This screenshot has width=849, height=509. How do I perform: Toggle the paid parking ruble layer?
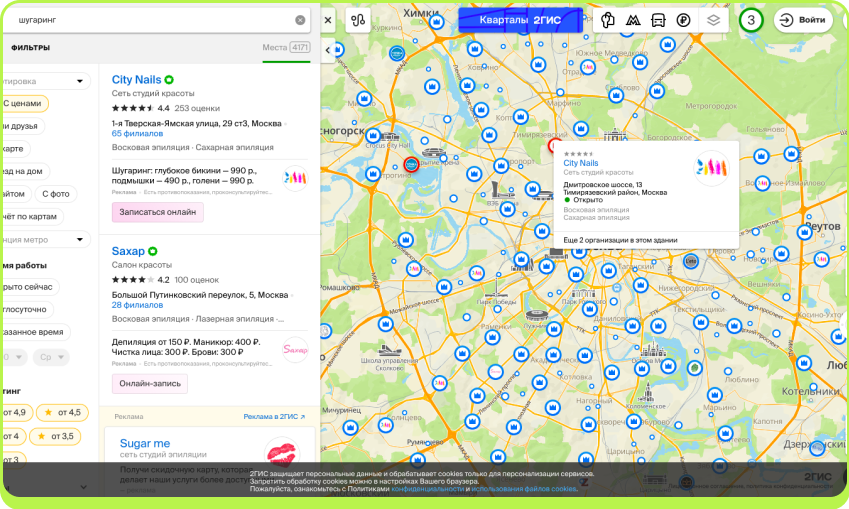pos(683,20)
